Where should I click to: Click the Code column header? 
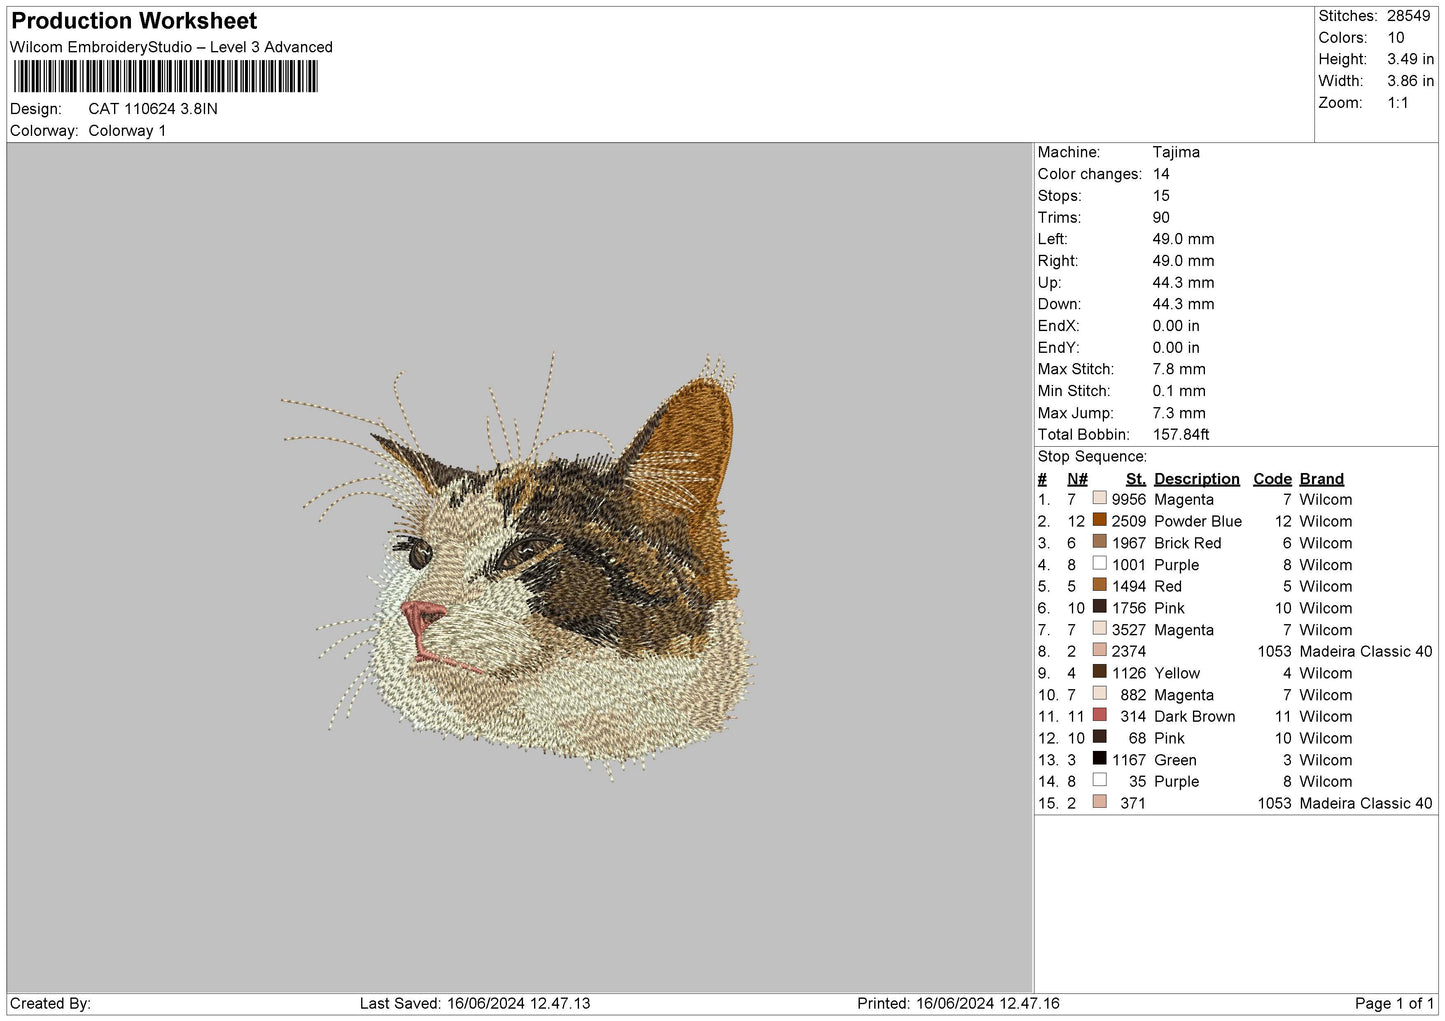coord(1272,479)
